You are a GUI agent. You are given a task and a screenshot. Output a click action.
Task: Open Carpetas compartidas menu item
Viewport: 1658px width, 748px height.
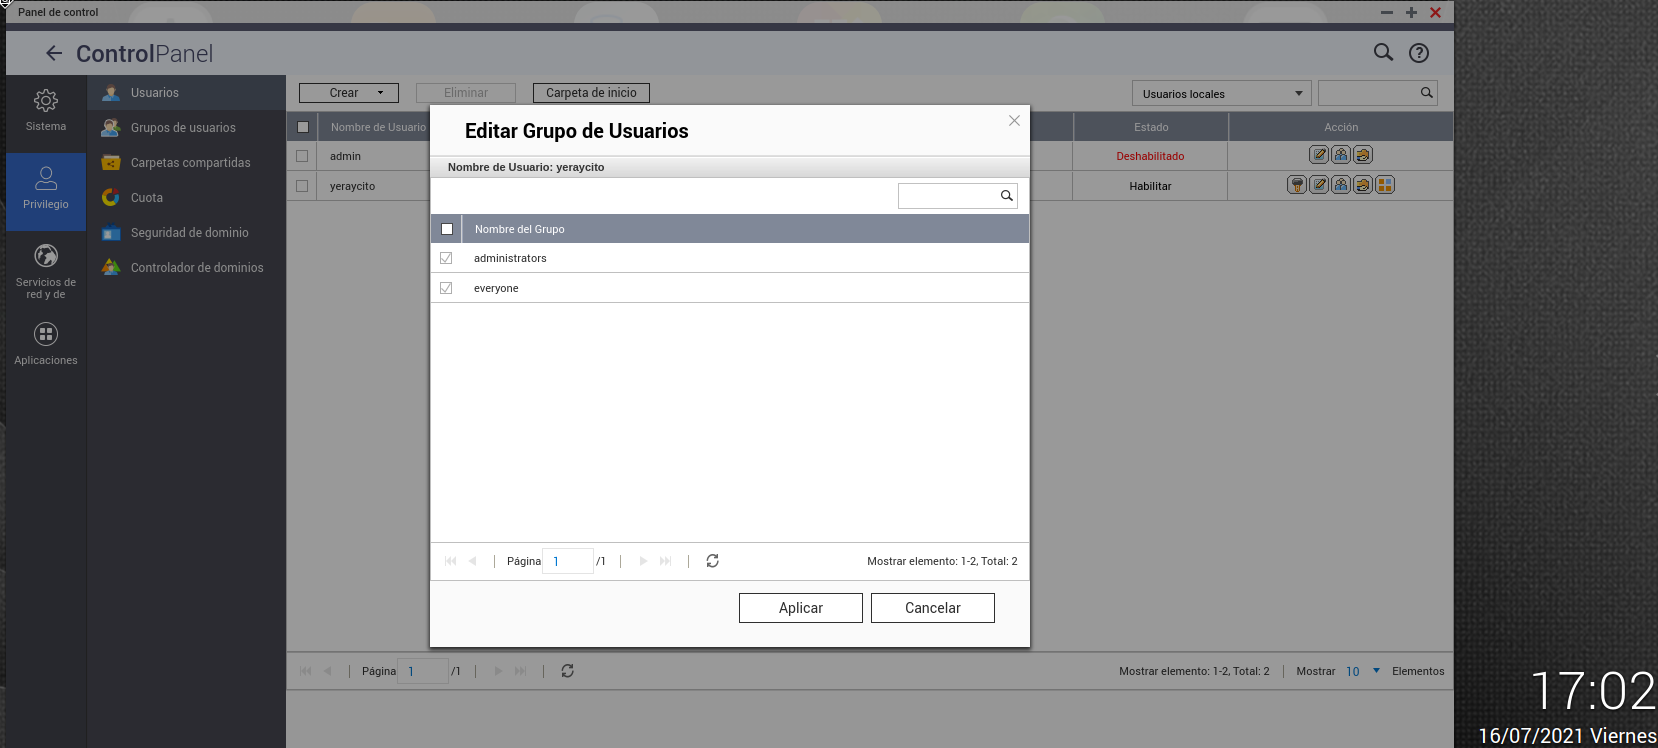(x=190, y=163)
